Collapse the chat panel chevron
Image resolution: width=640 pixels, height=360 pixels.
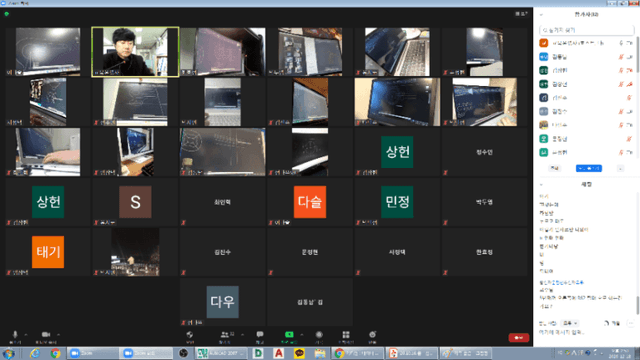[x=541, y=184]
